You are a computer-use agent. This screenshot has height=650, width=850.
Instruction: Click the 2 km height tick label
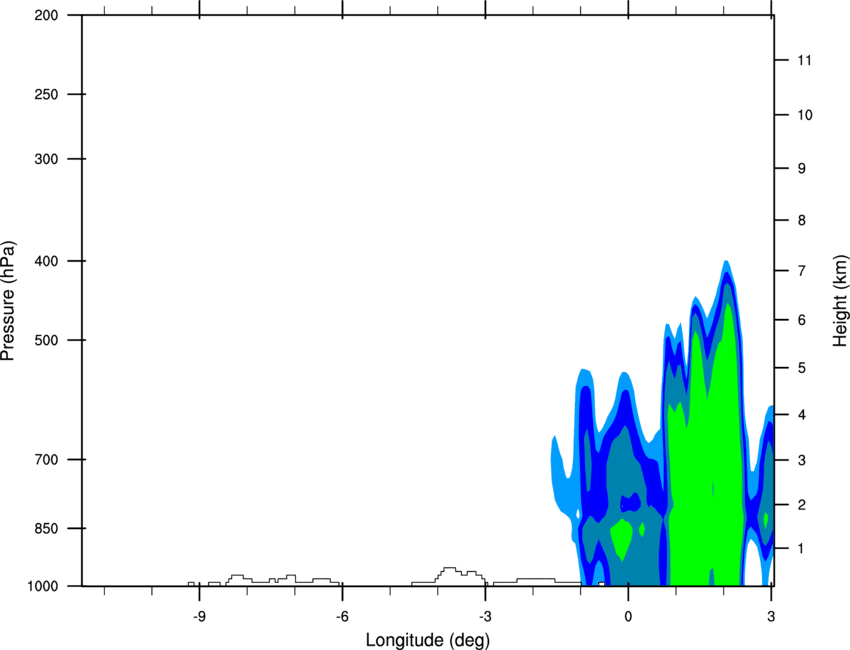[x=802, y=505]
